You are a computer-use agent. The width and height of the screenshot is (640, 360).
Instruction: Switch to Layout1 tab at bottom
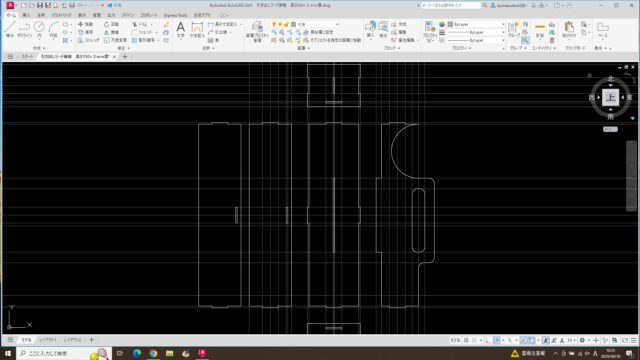tap(48, 340)
